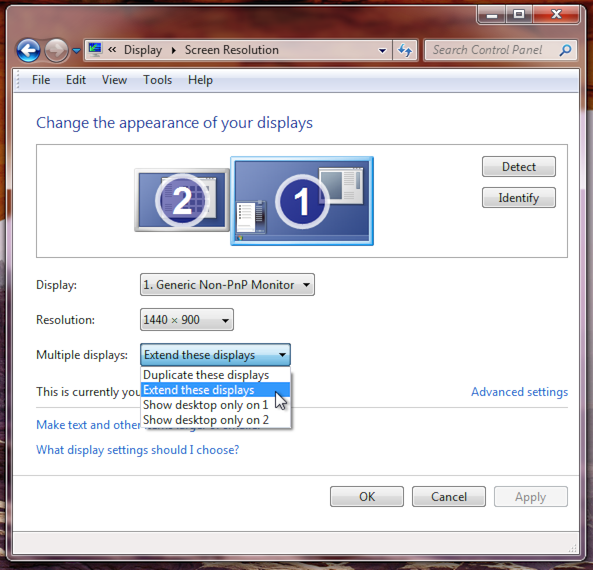
Task: Click the Control Panel icon in address bar
Action: point(95,50)
